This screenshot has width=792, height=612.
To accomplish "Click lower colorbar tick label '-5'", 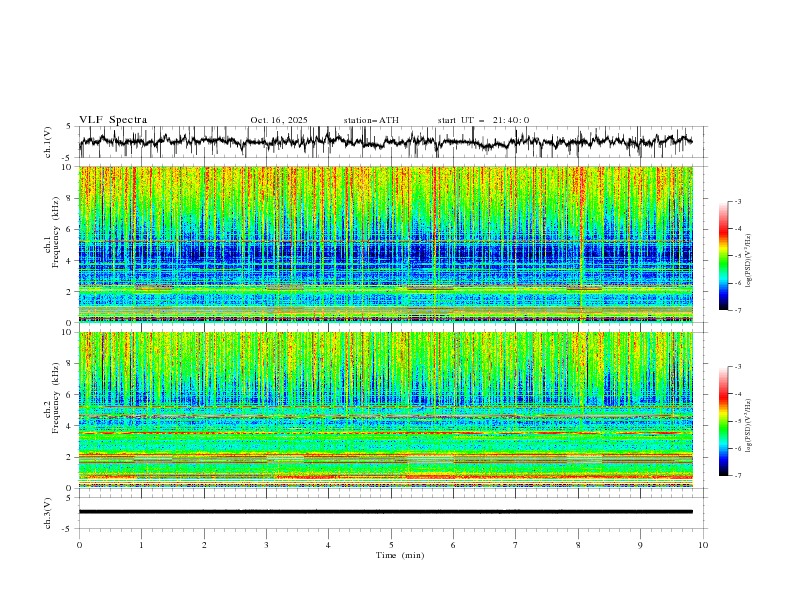I will click(x=738, y=421).
